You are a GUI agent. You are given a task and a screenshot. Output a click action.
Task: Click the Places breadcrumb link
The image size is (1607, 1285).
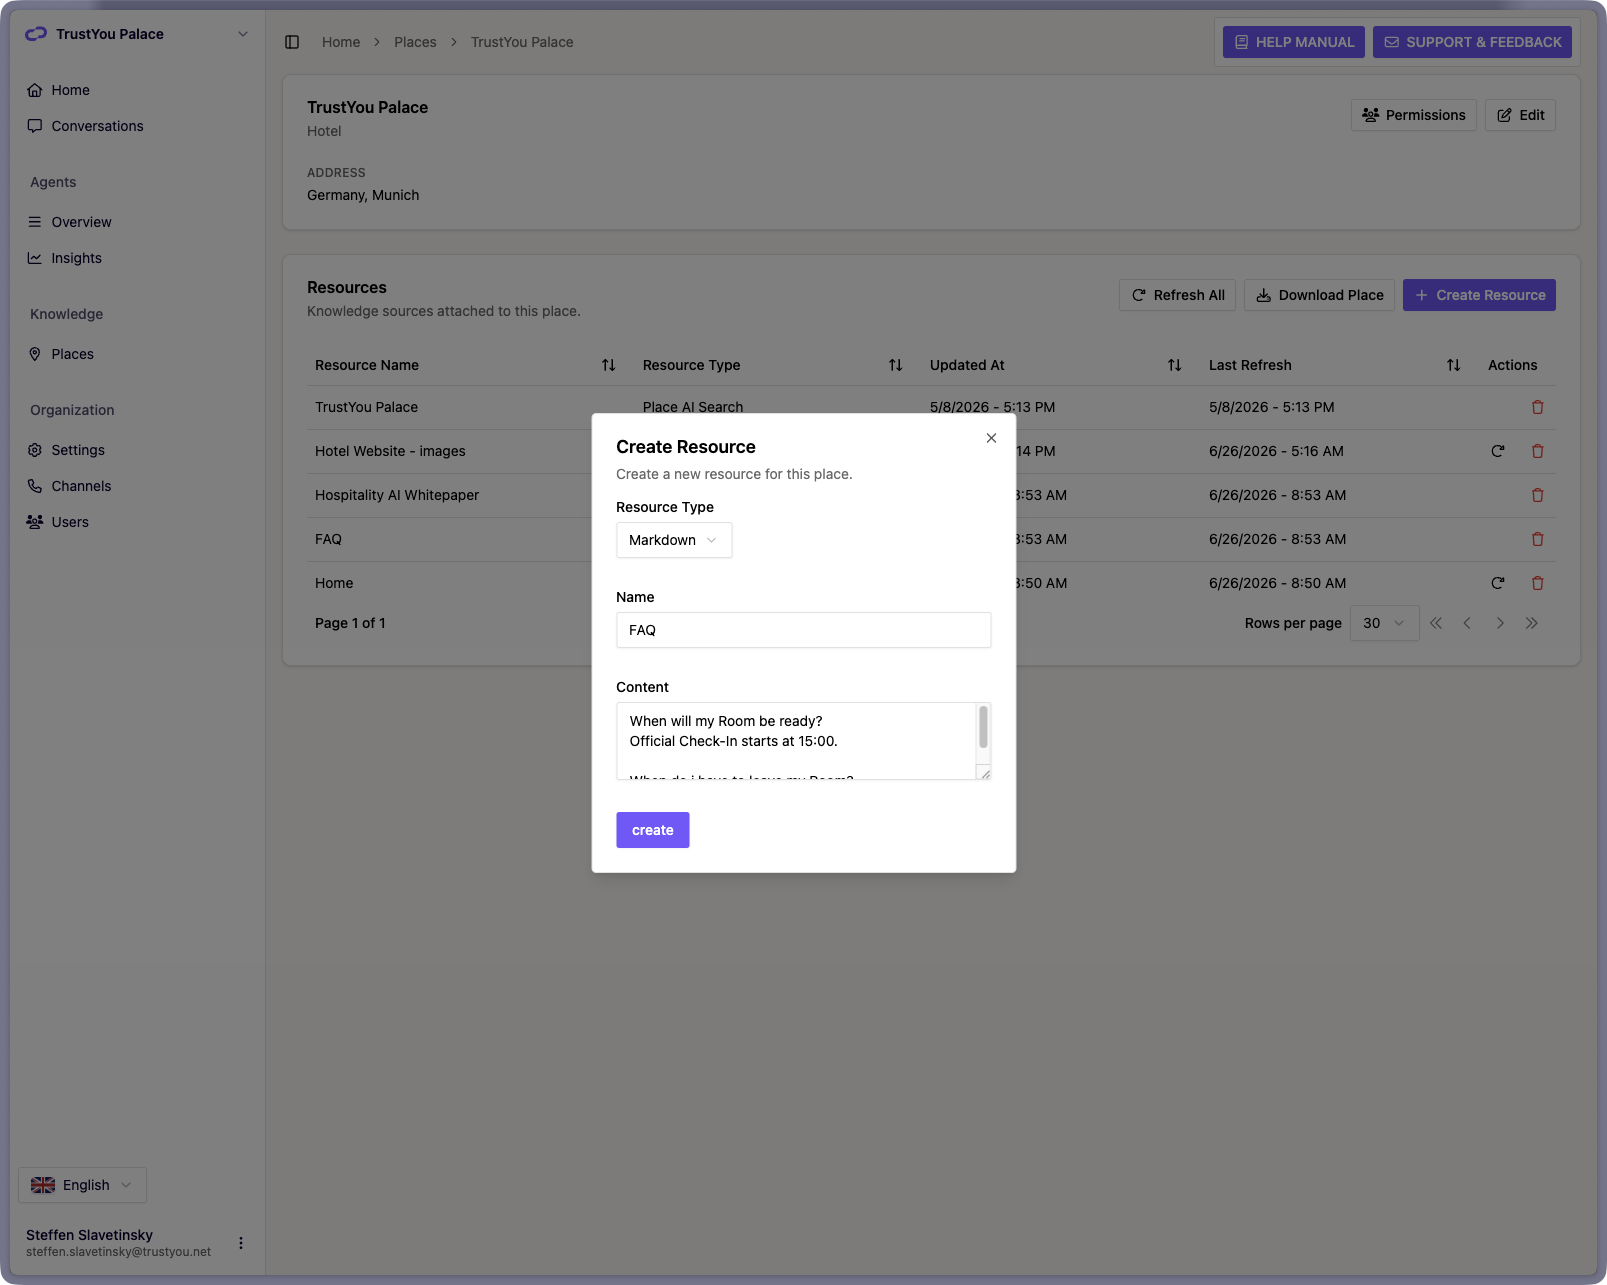tap(415, 42)
